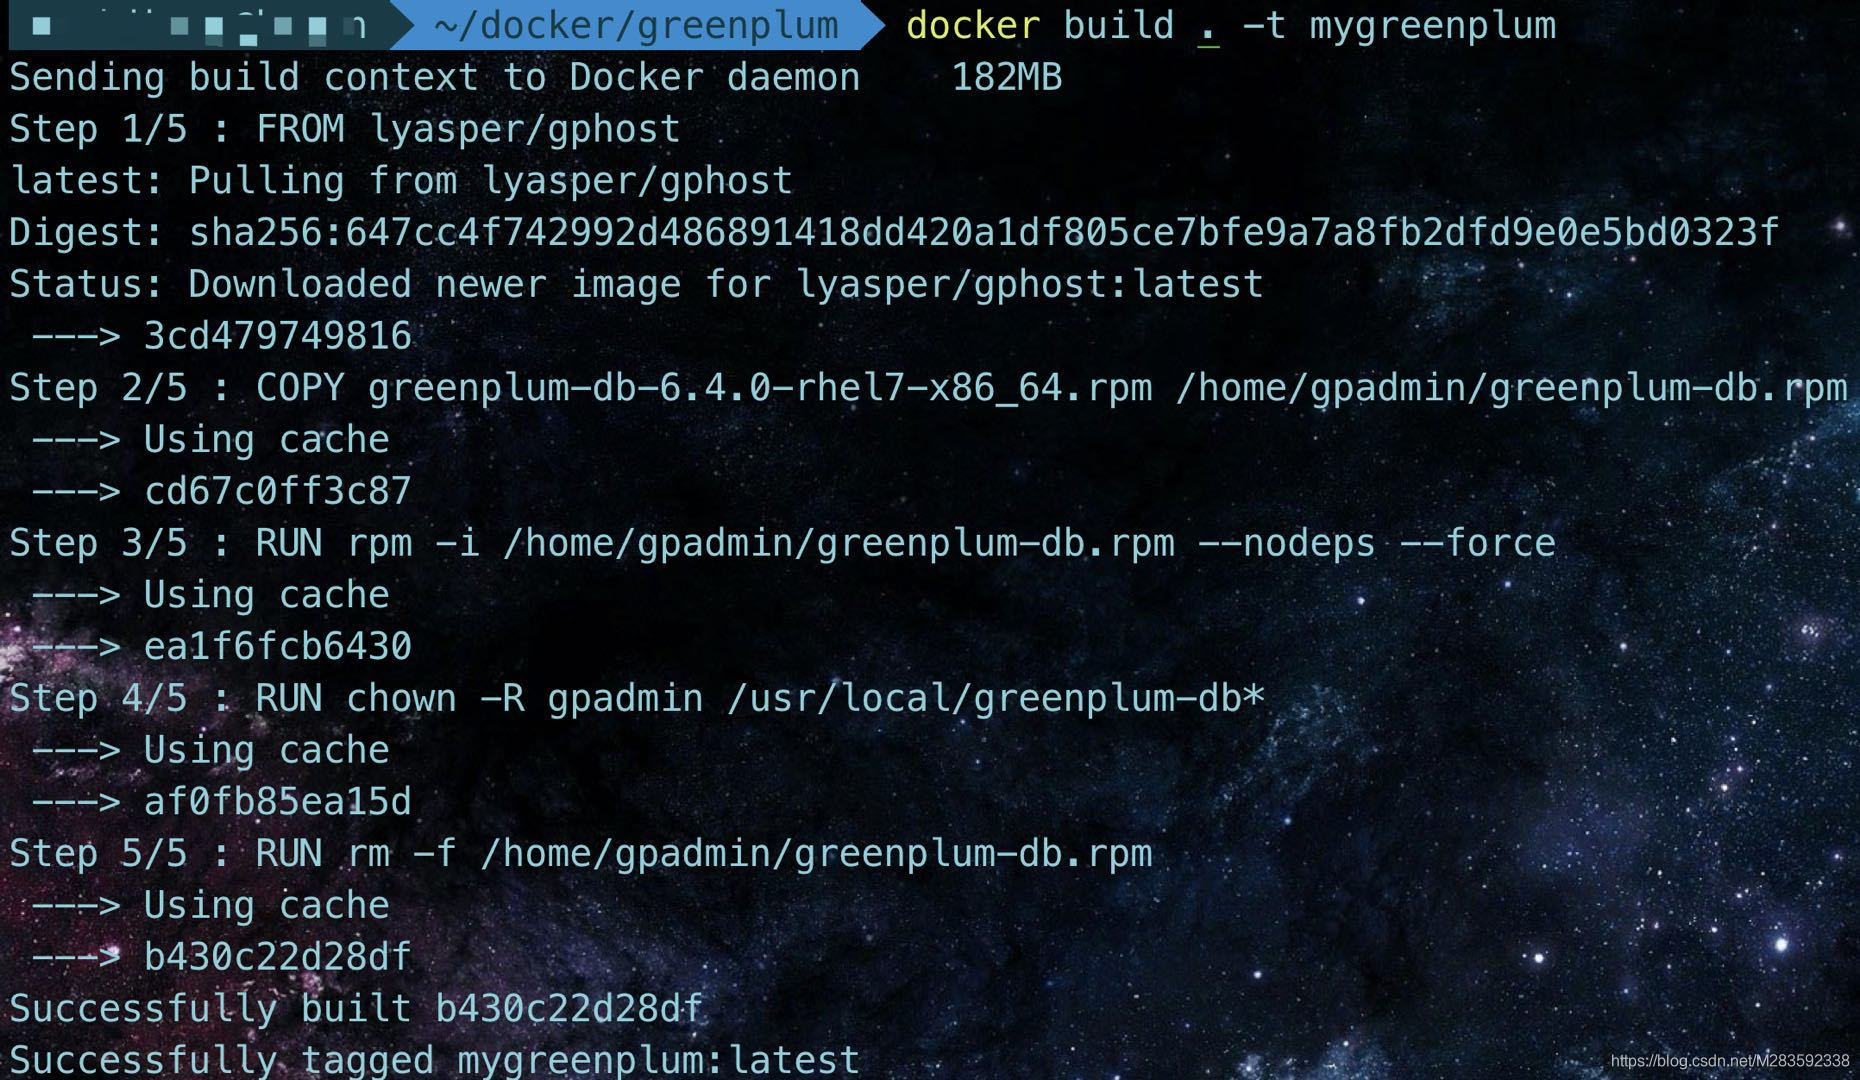Click 'Step 3/5 : RUN rpm -i' line
Viewport: 1860px width, 1080px height.
(x=783, y=543)
